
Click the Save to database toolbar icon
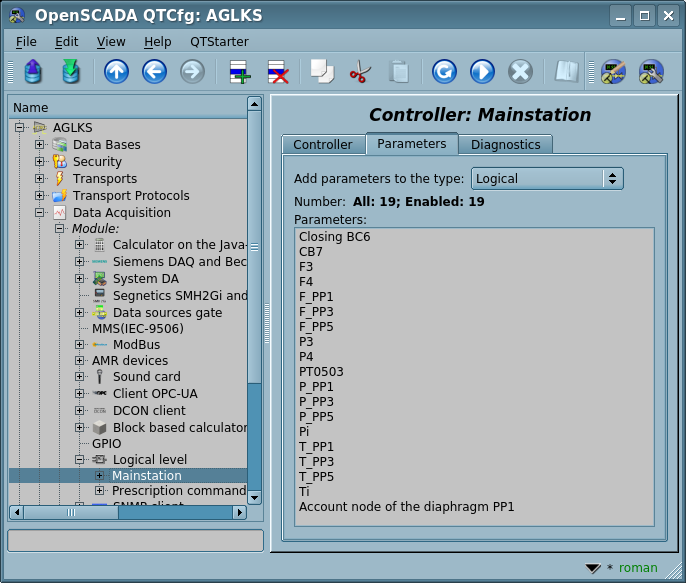point(71,72)
